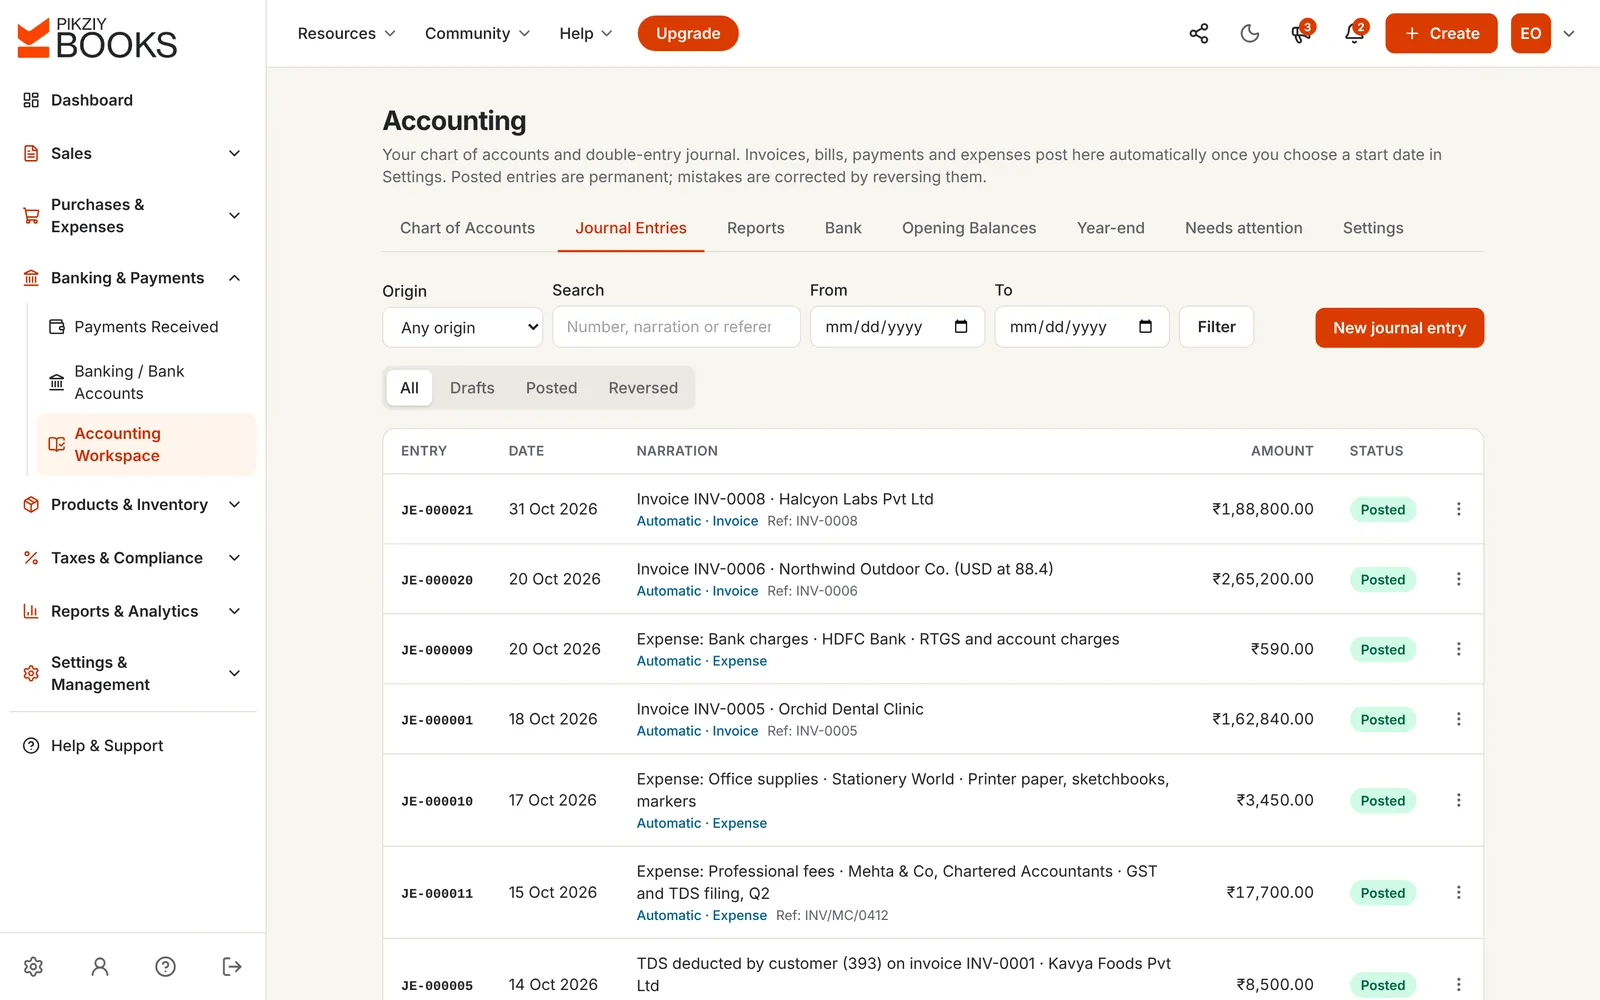1600x1000 pixels.
Task: Click New journal entry button
Action: pyautogui.click(x=1399, y=328)
